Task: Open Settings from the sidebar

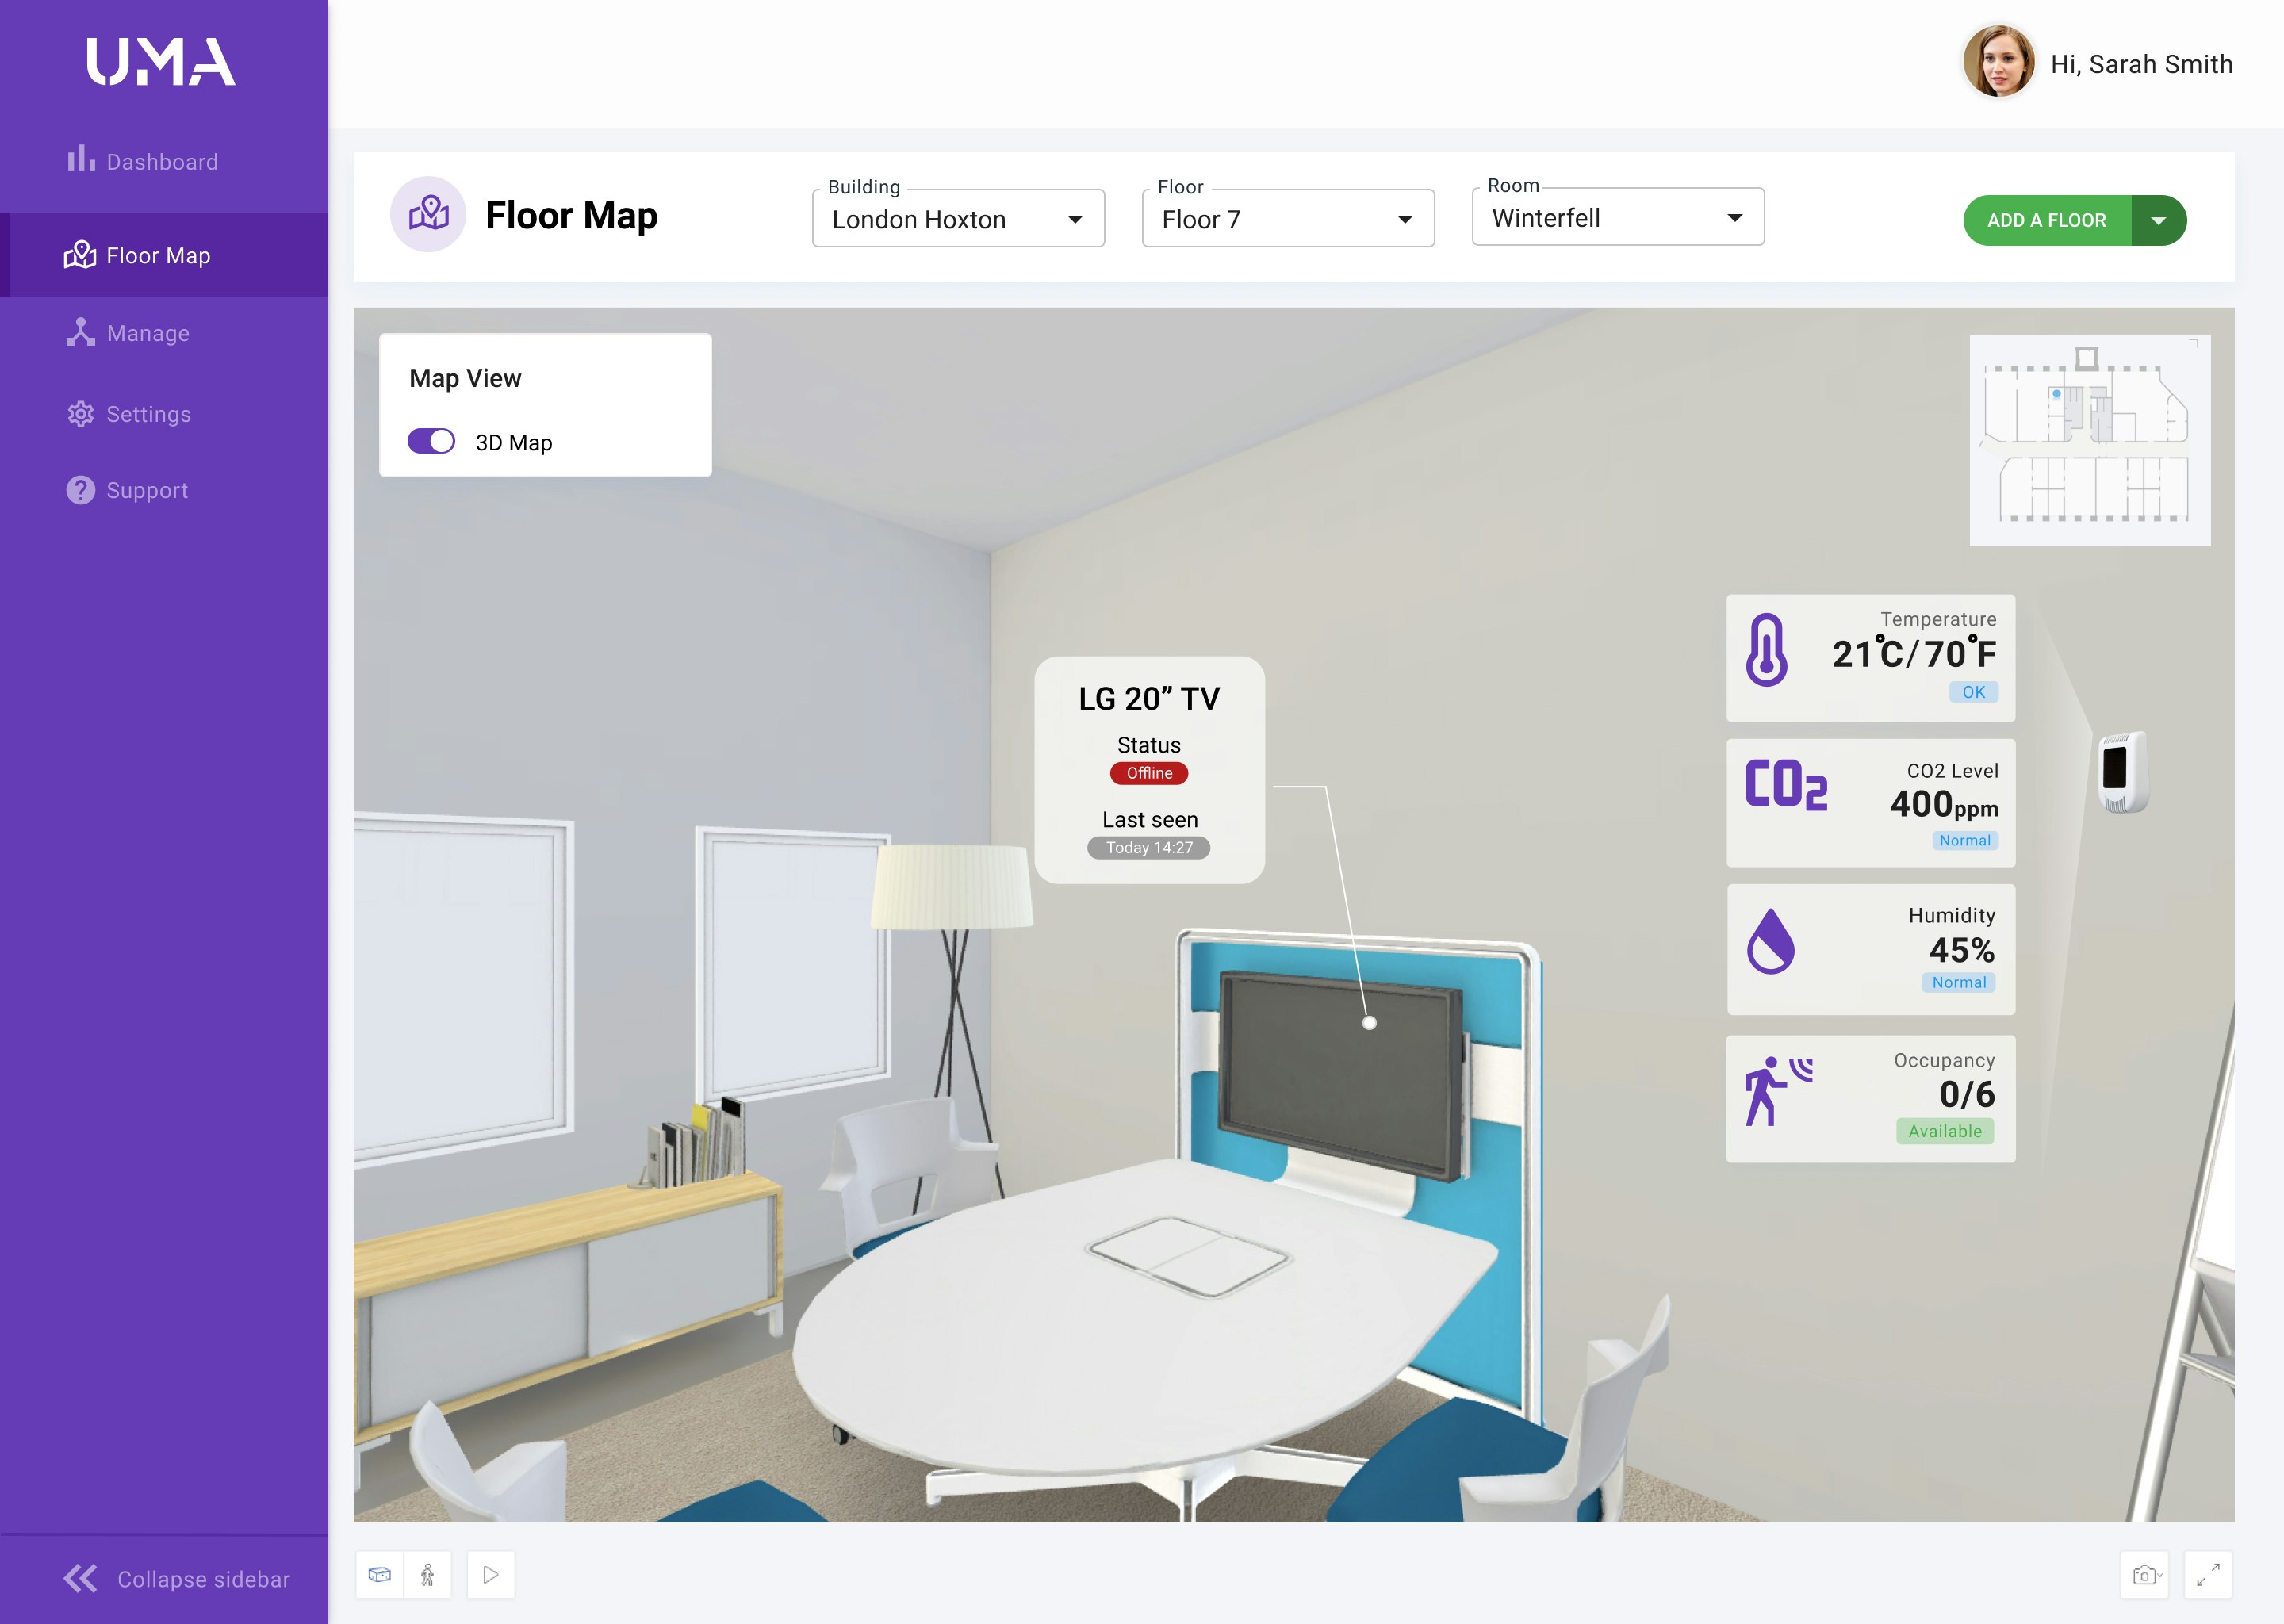Action: (148, 414)
